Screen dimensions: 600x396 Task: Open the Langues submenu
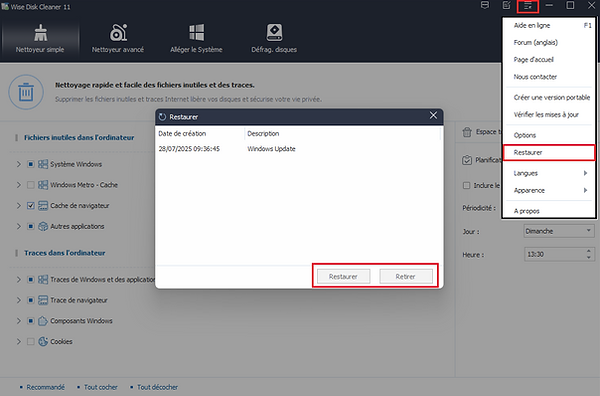tap(549, 173)
